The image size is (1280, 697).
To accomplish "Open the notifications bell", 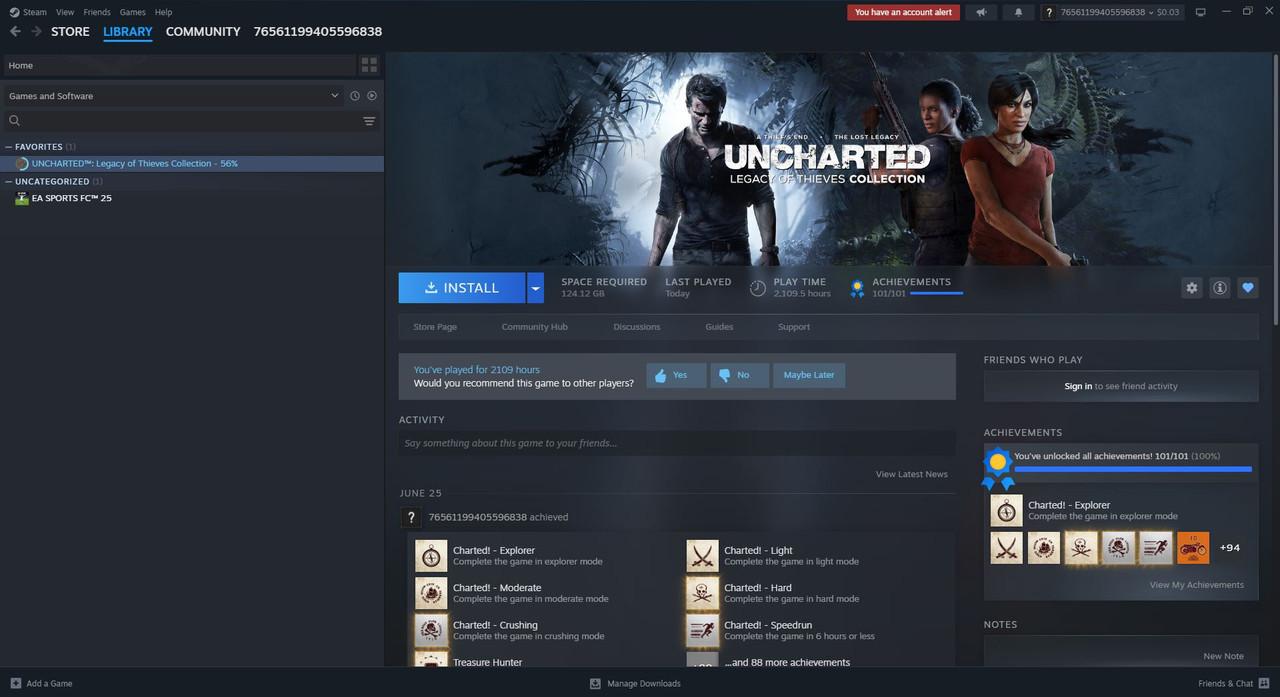I will (1018, 12).
